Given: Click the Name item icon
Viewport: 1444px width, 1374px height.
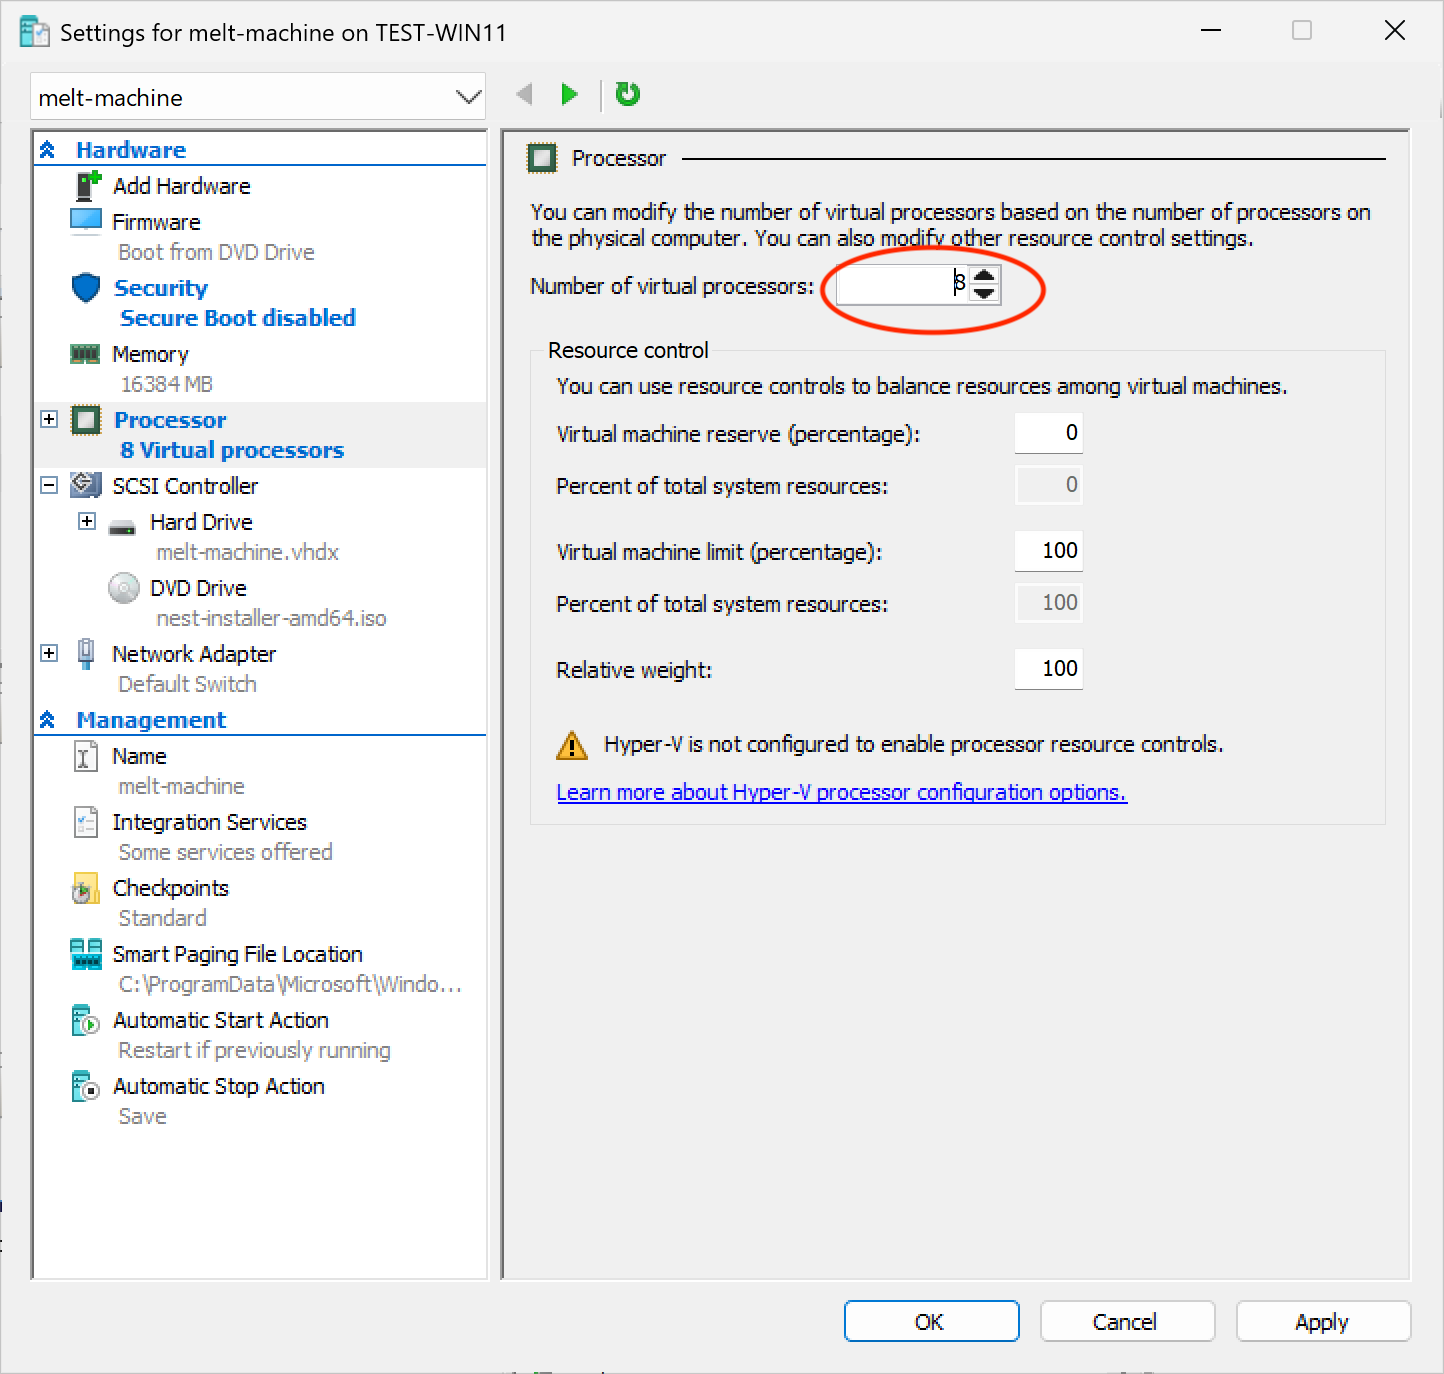Looking at the screenshot, I should (x=86, y=756).
